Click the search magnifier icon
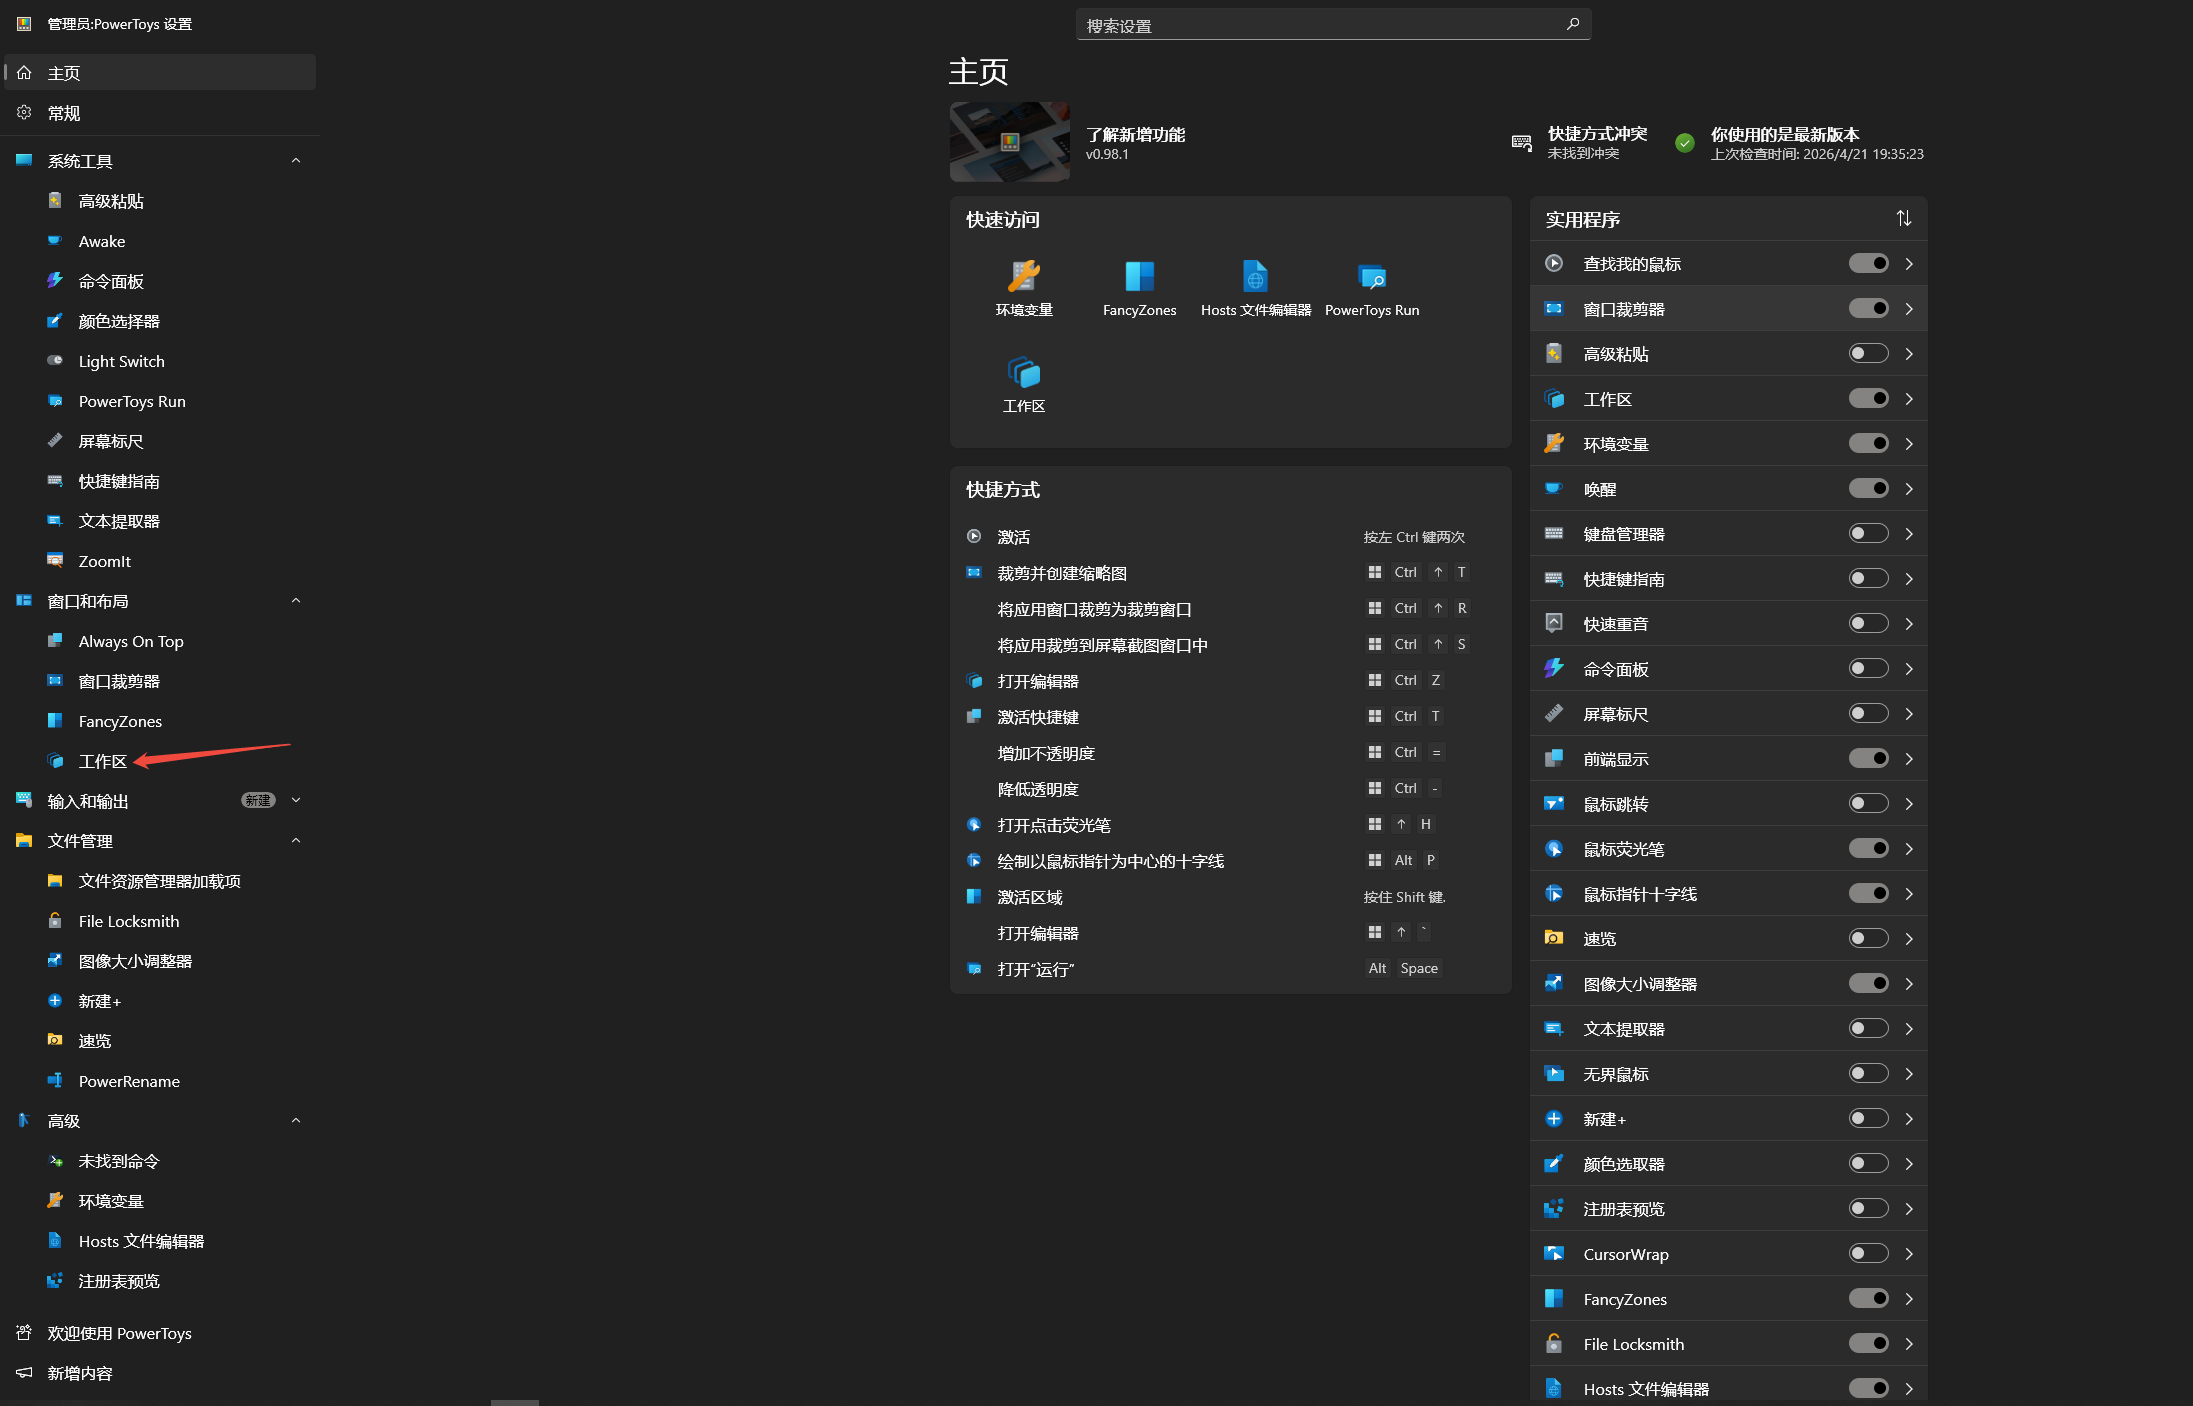Screen dimensions: 2193x1406 (x=1572, y=24)
